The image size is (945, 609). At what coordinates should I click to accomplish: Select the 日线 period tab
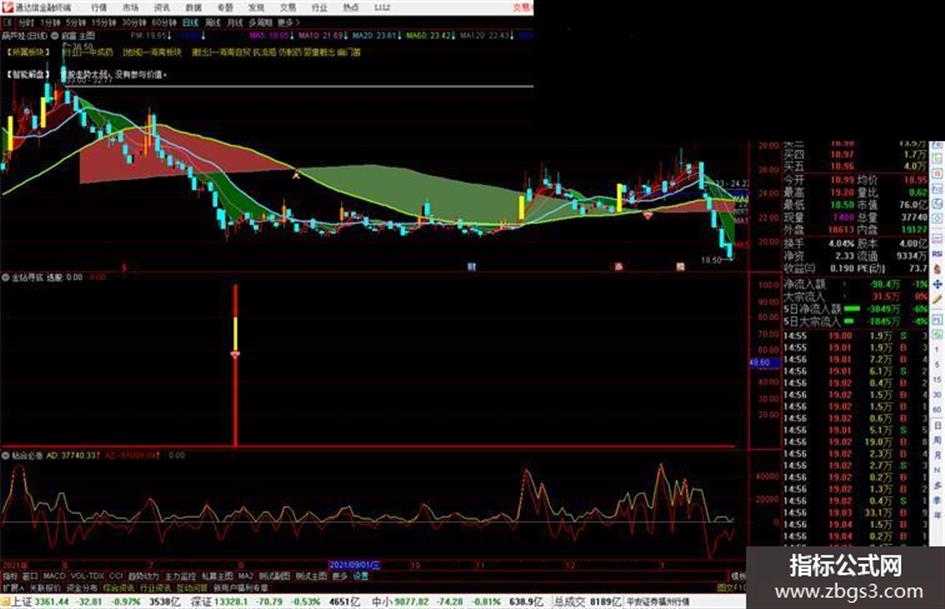click(190, 22)
